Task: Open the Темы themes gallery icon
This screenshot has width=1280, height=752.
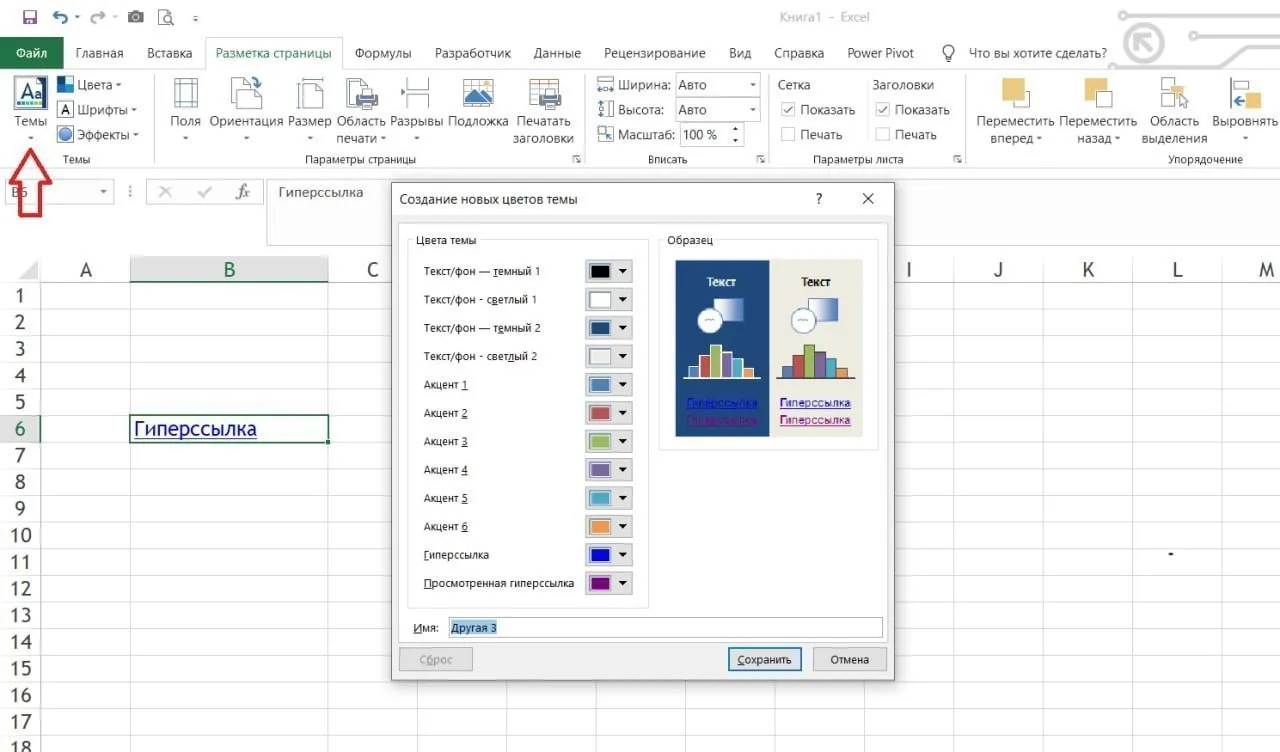Action: [30, 94]
